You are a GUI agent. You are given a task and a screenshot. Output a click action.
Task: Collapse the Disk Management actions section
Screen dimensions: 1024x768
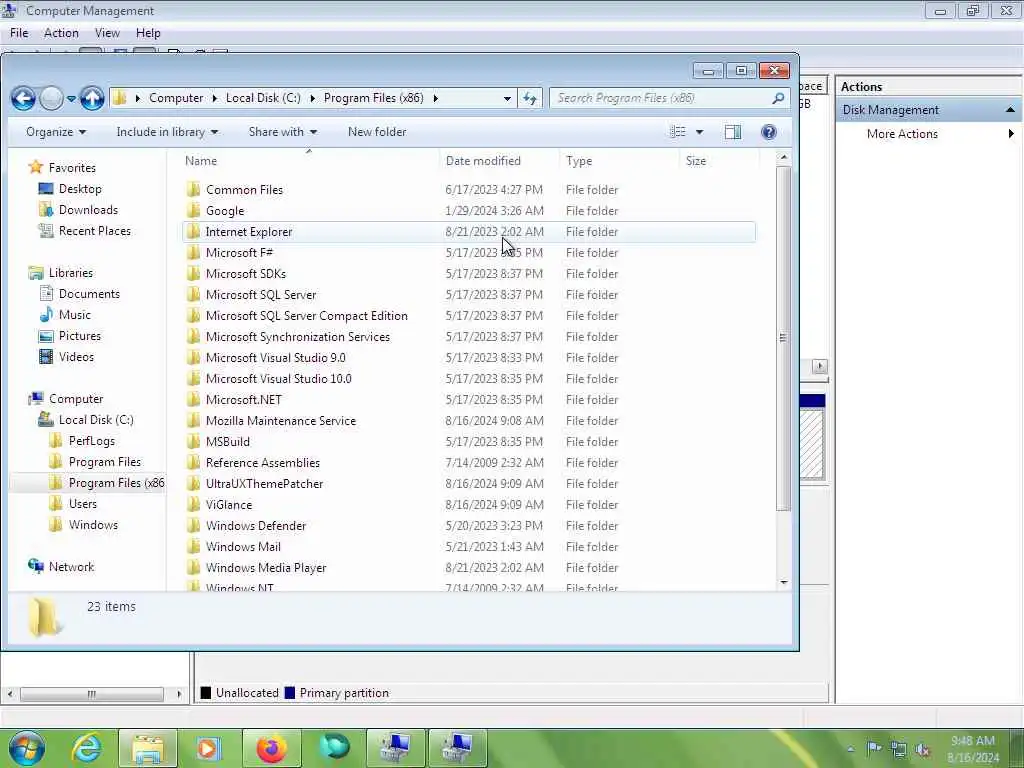coord(1010,110)
